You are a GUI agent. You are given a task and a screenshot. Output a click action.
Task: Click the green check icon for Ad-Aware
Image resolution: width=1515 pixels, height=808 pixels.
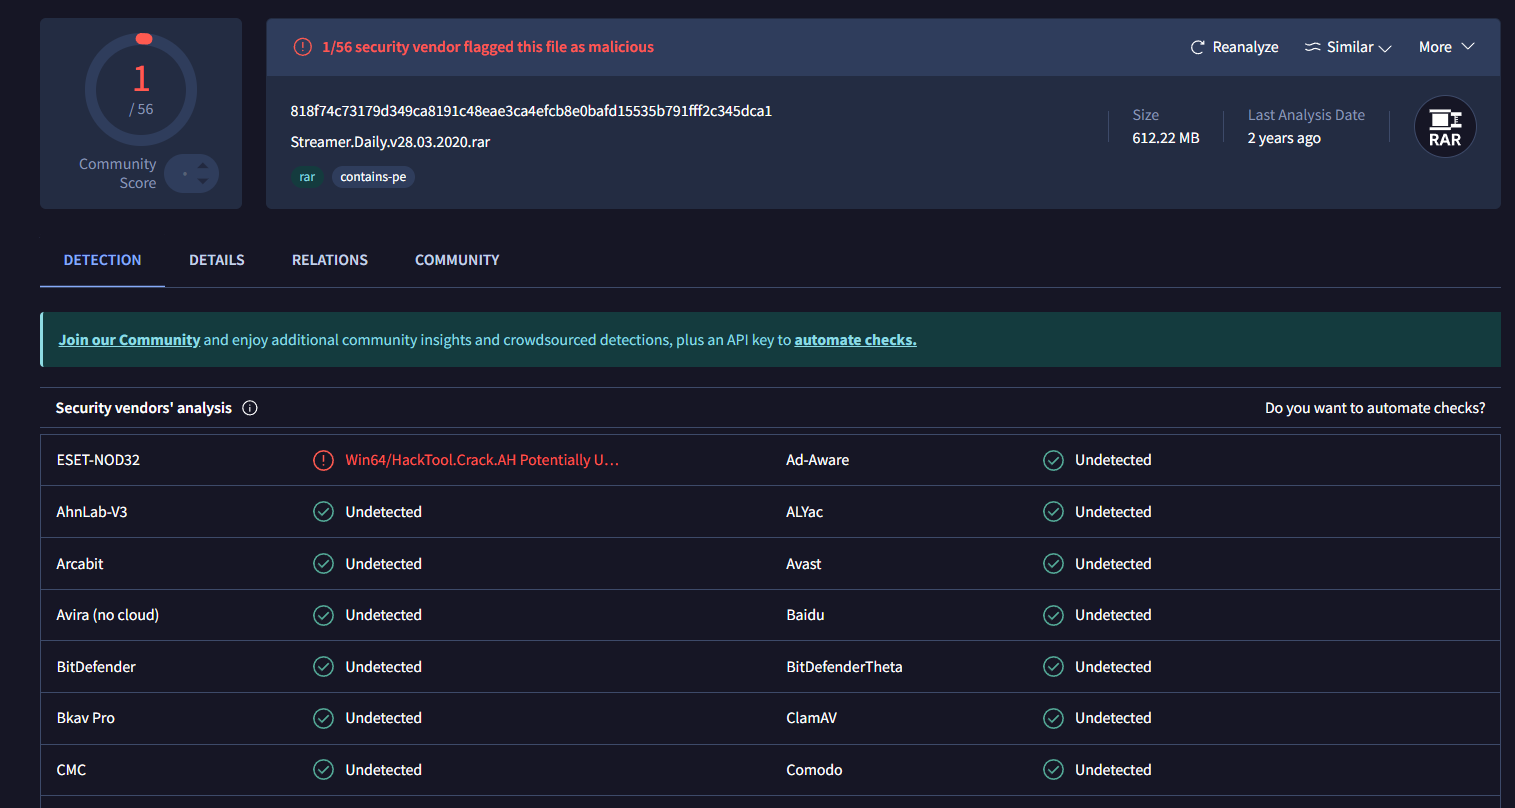pyautogui.click(x=1053, y=460)
